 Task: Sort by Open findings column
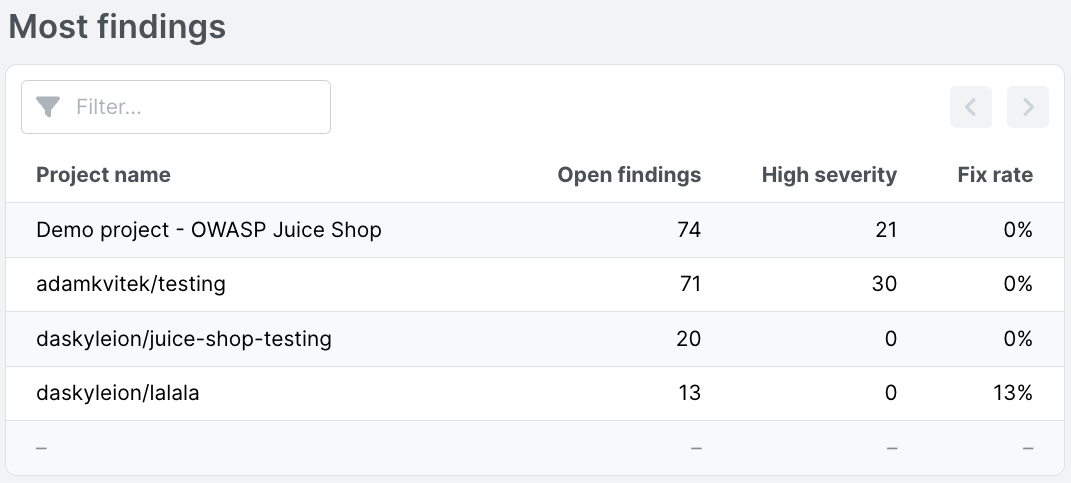pyautogui.click(x=629, y=175)
